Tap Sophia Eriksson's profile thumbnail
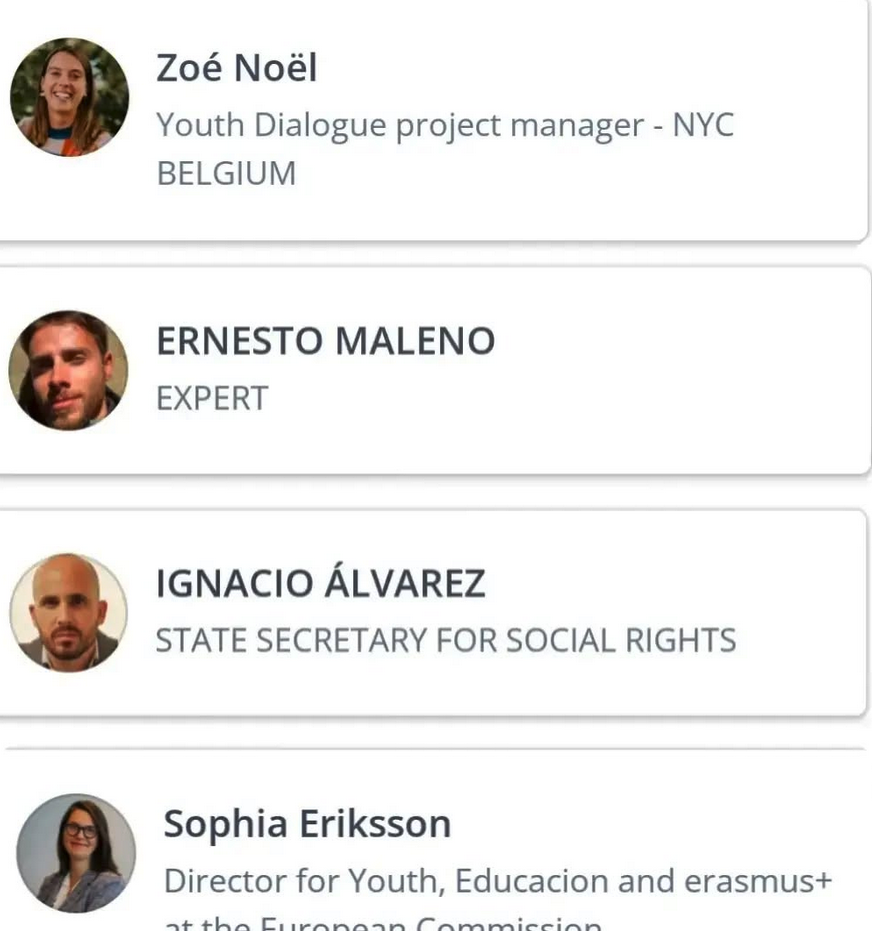Screen dimensions: 872x931 [76, 853]
